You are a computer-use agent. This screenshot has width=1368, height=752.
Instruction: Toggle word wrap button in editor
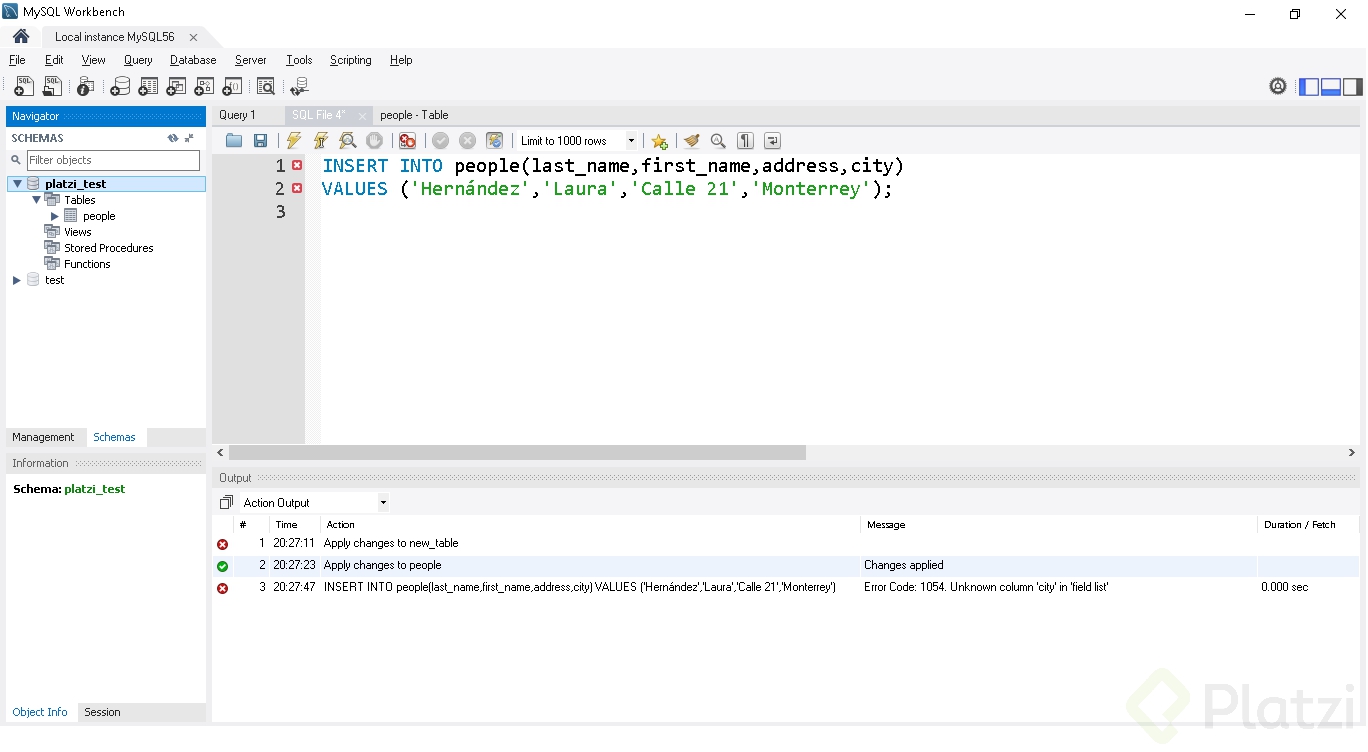click(772, 141)
